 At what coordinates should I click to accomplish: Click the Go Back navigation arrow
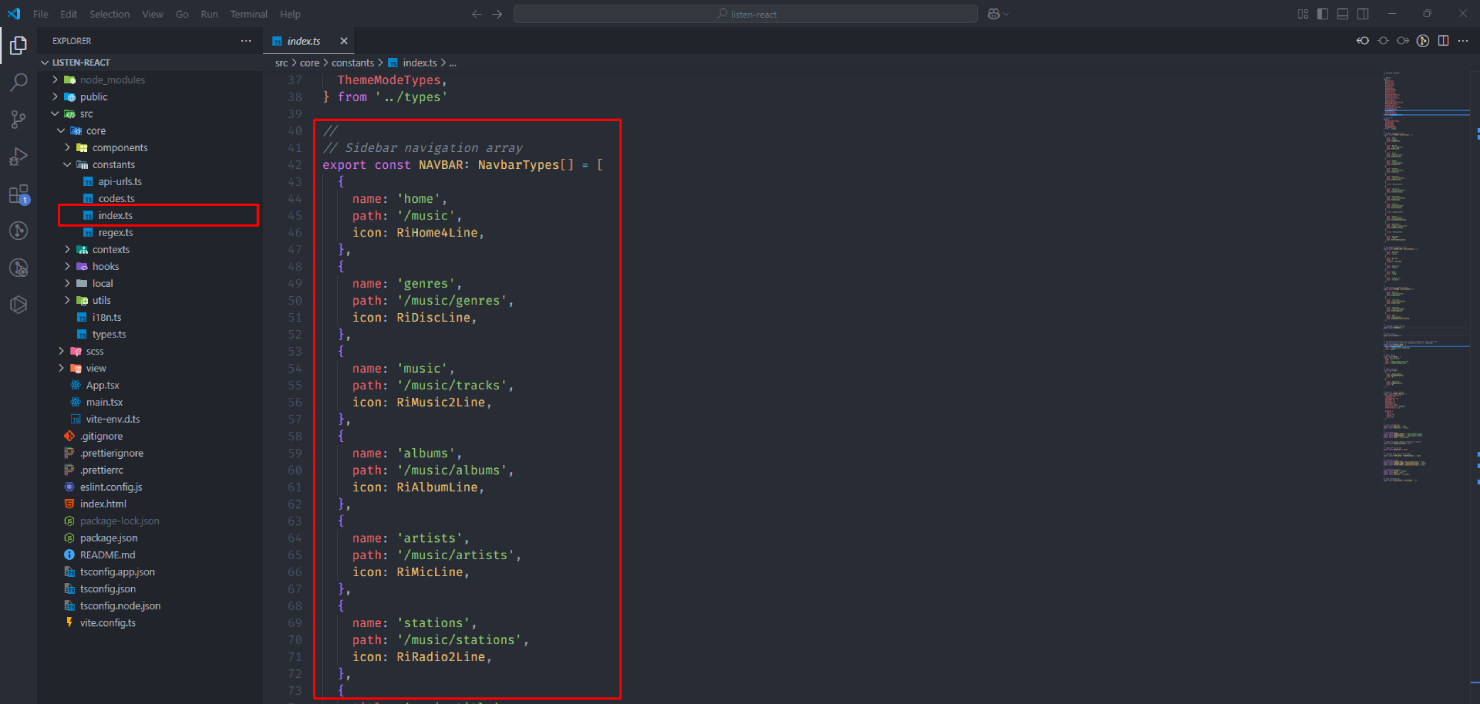[477, 14]
